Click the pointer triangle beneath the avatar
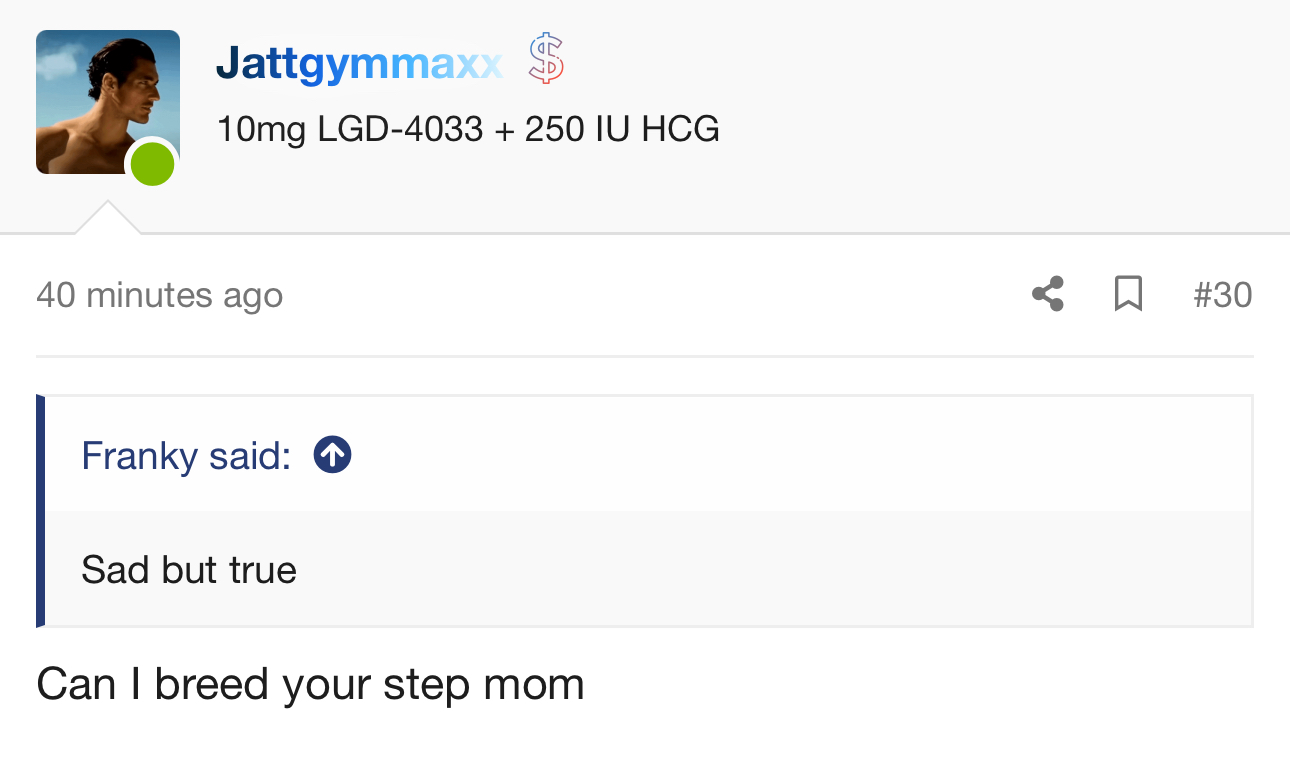 [x=107, y=217]
